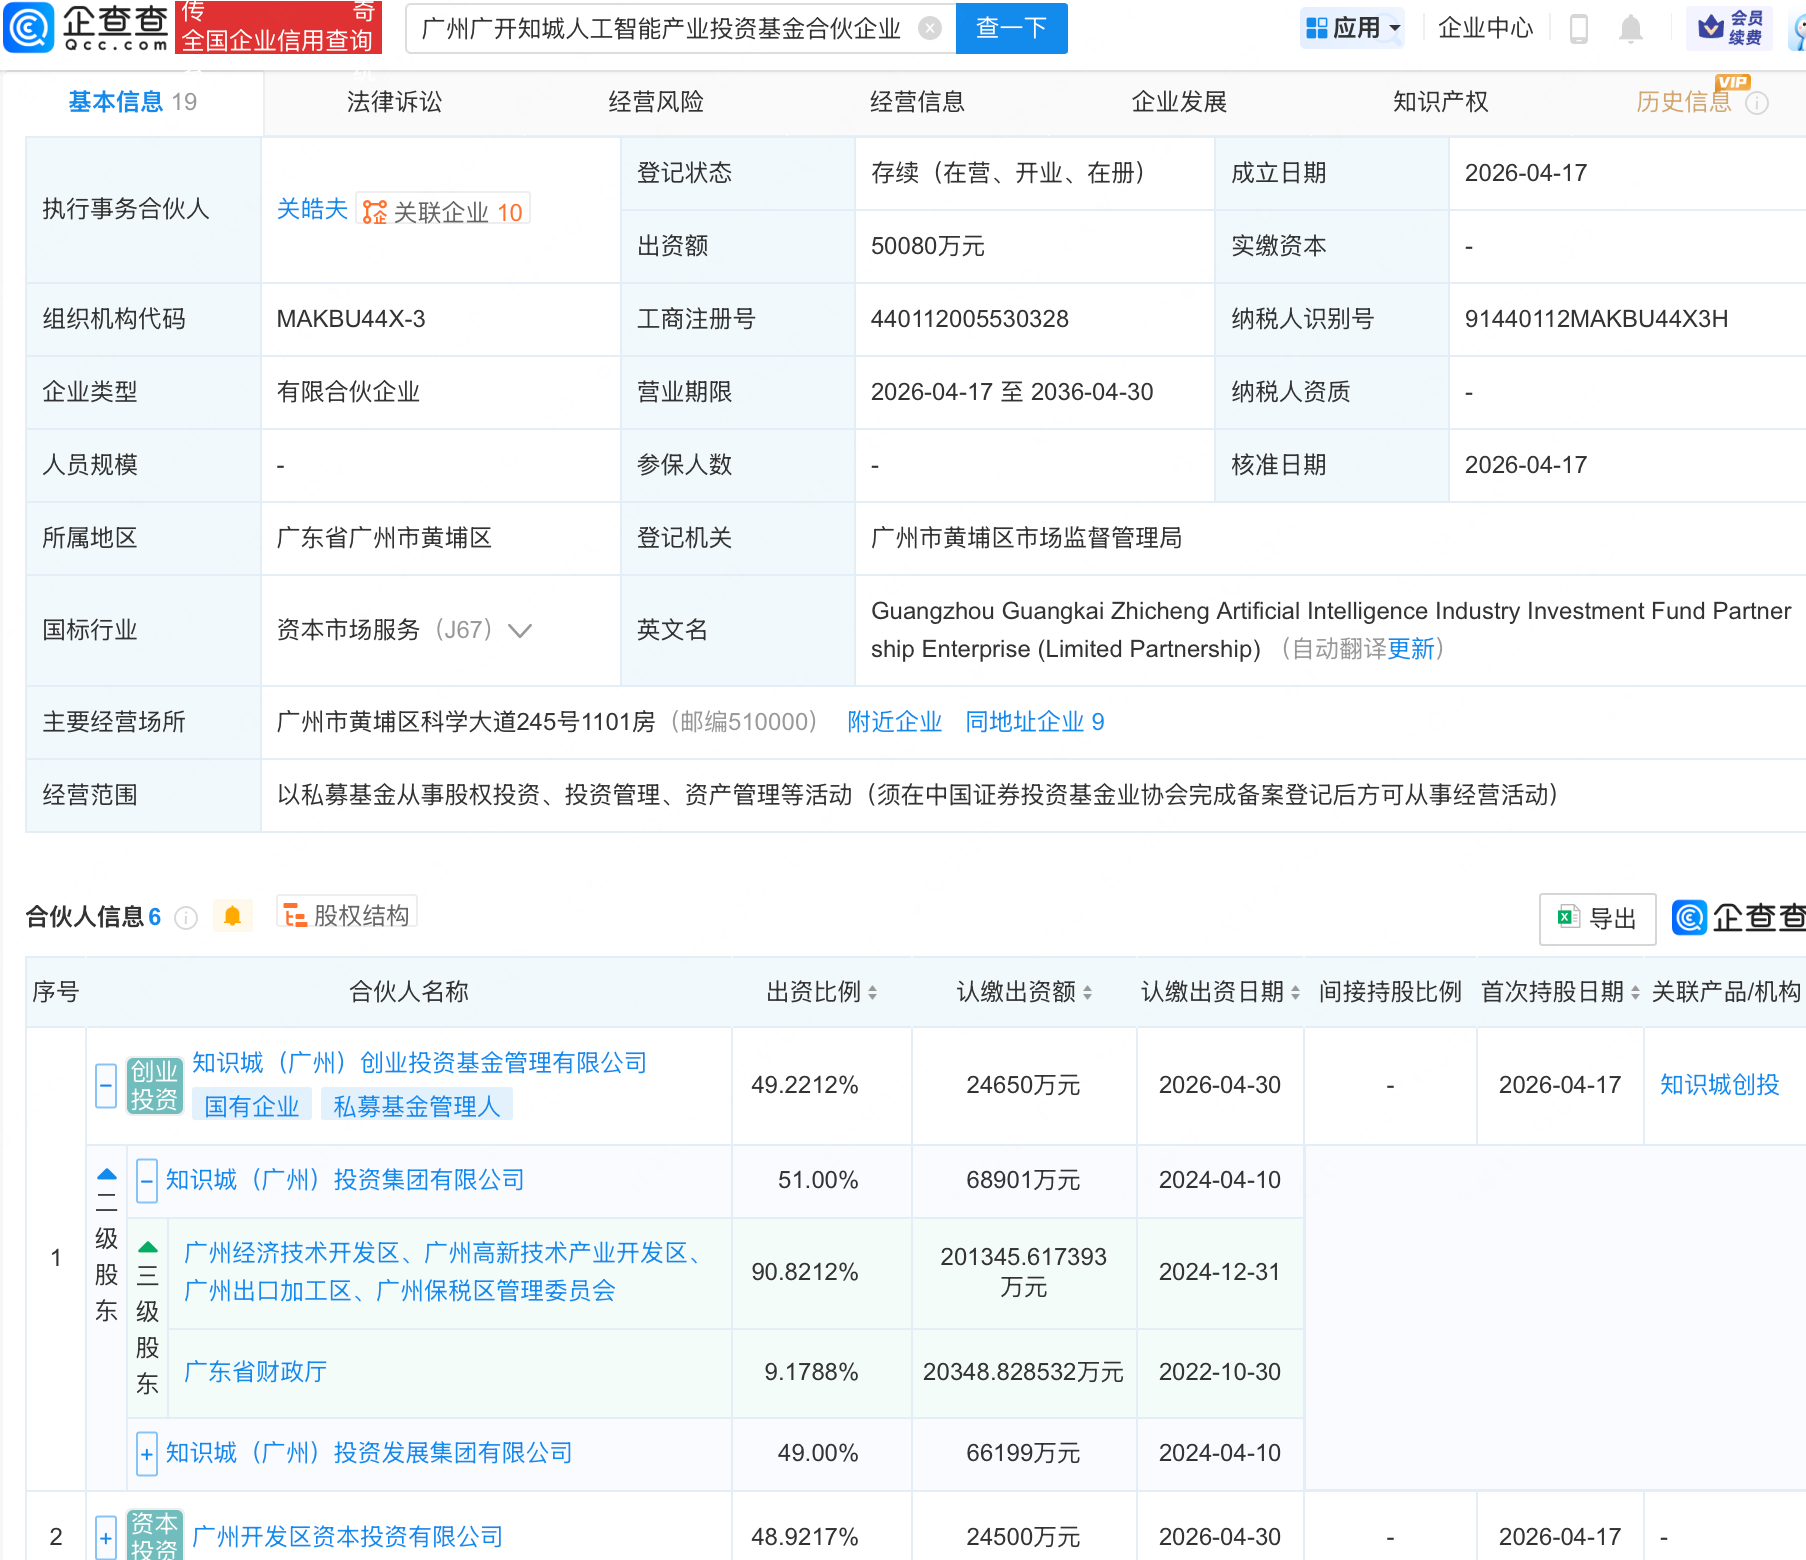The width and height of the screenshot is (1806, 1560).
Task: Expand the 资本市场服务 industry chevron
Action: click(x=520, y=630)
